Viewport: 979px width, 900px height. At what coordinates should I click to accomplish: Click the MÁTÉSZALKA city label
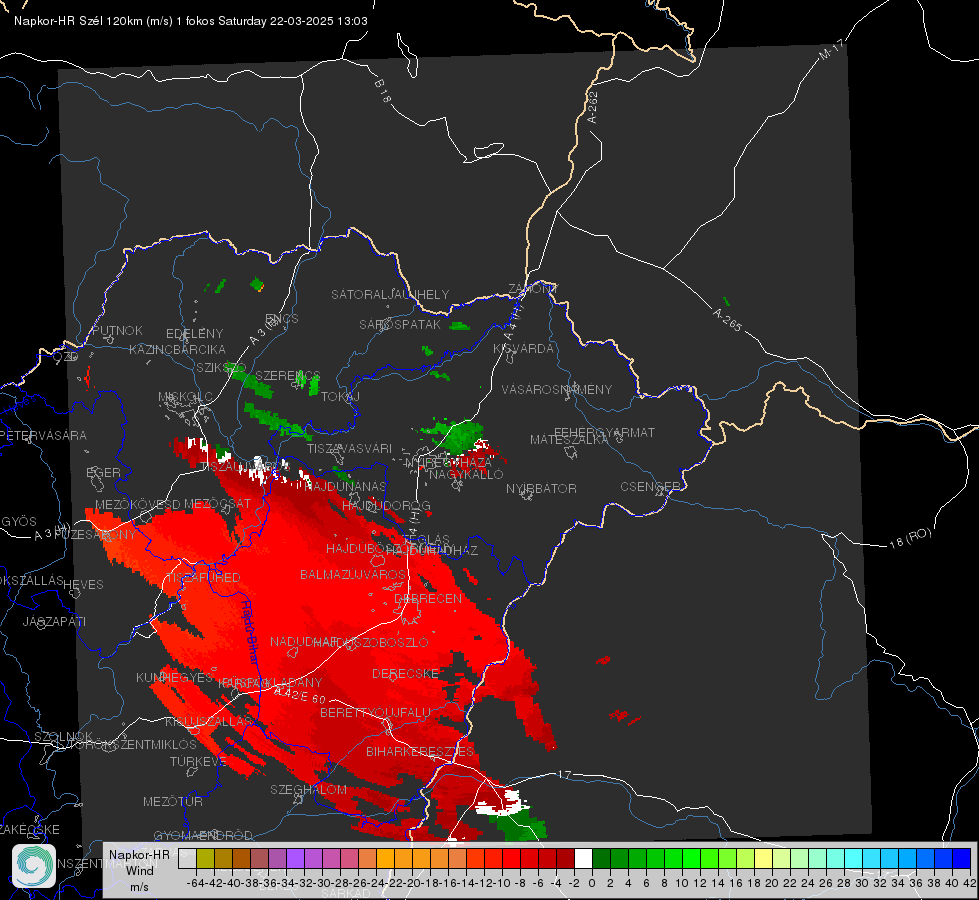point(569,440)
